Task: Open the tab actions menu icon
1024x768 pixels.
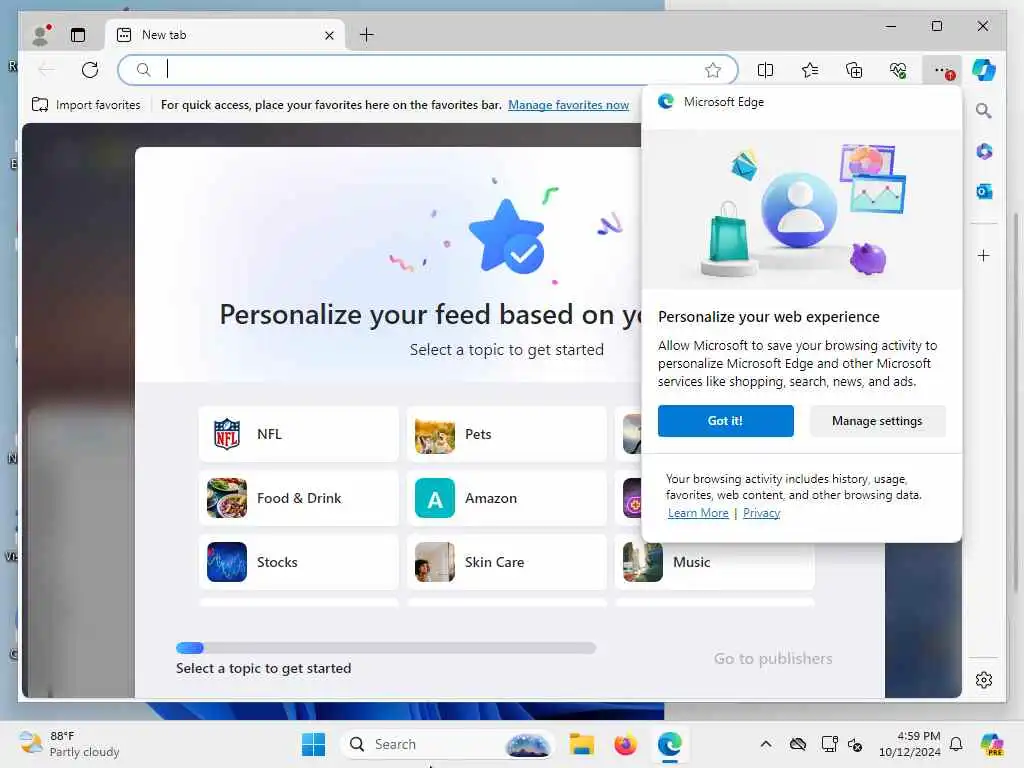Action: point(78,35)
